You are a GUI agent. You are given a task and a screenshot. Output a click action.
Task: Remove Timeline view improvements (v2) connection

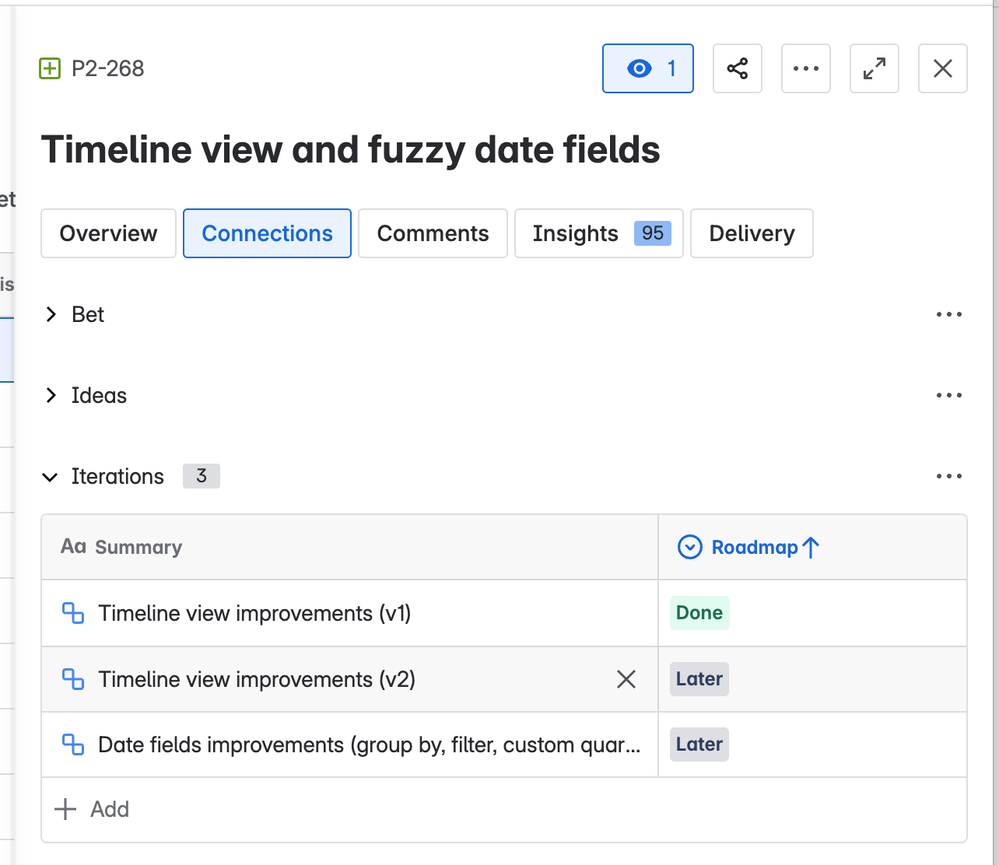pyautogui.click(x=626, y=680)
